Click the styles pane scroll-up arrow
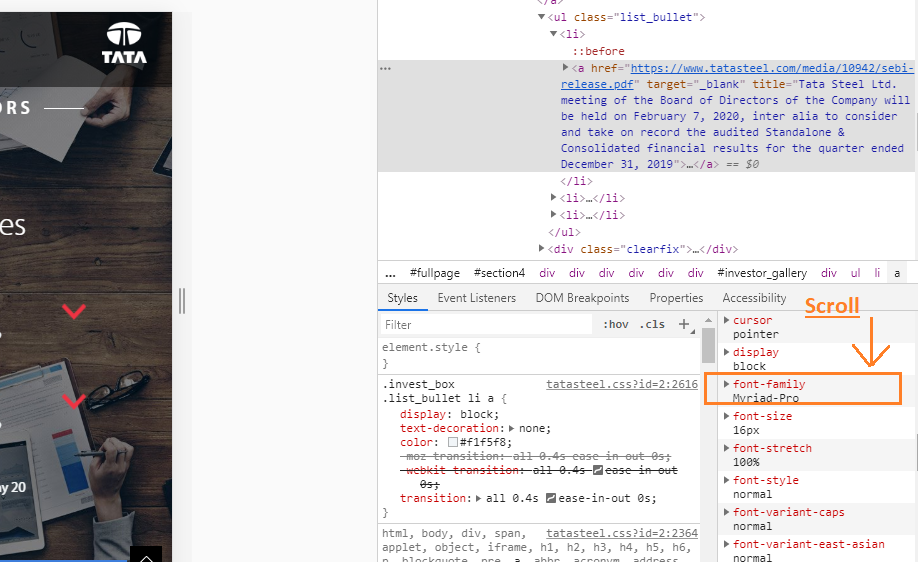The height and width of the screenshot is (562, 918). point(708,320)
